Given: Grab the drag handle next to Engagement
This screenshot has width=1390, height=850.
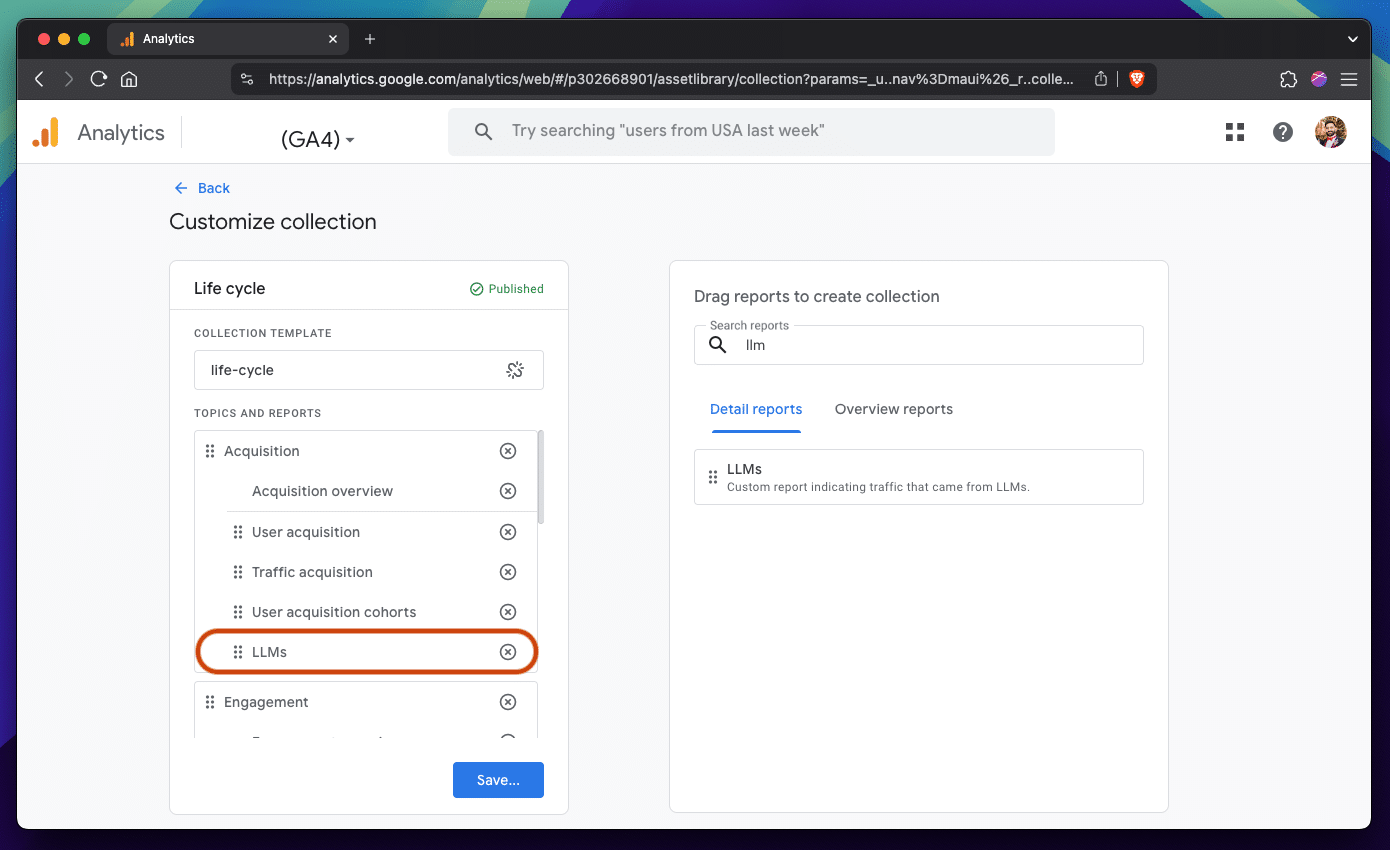Looking at the screenshot, I should pyautogui.click(x=210, y=702).
